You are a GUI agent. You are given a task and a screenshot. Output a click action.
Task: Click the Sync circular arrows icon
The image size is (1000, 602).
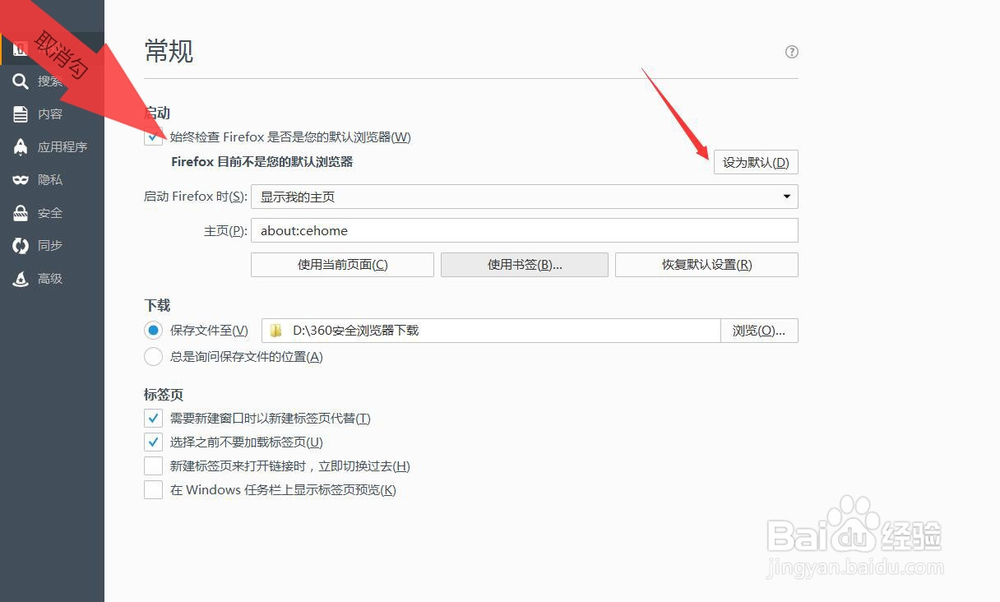tap(20, 246)
